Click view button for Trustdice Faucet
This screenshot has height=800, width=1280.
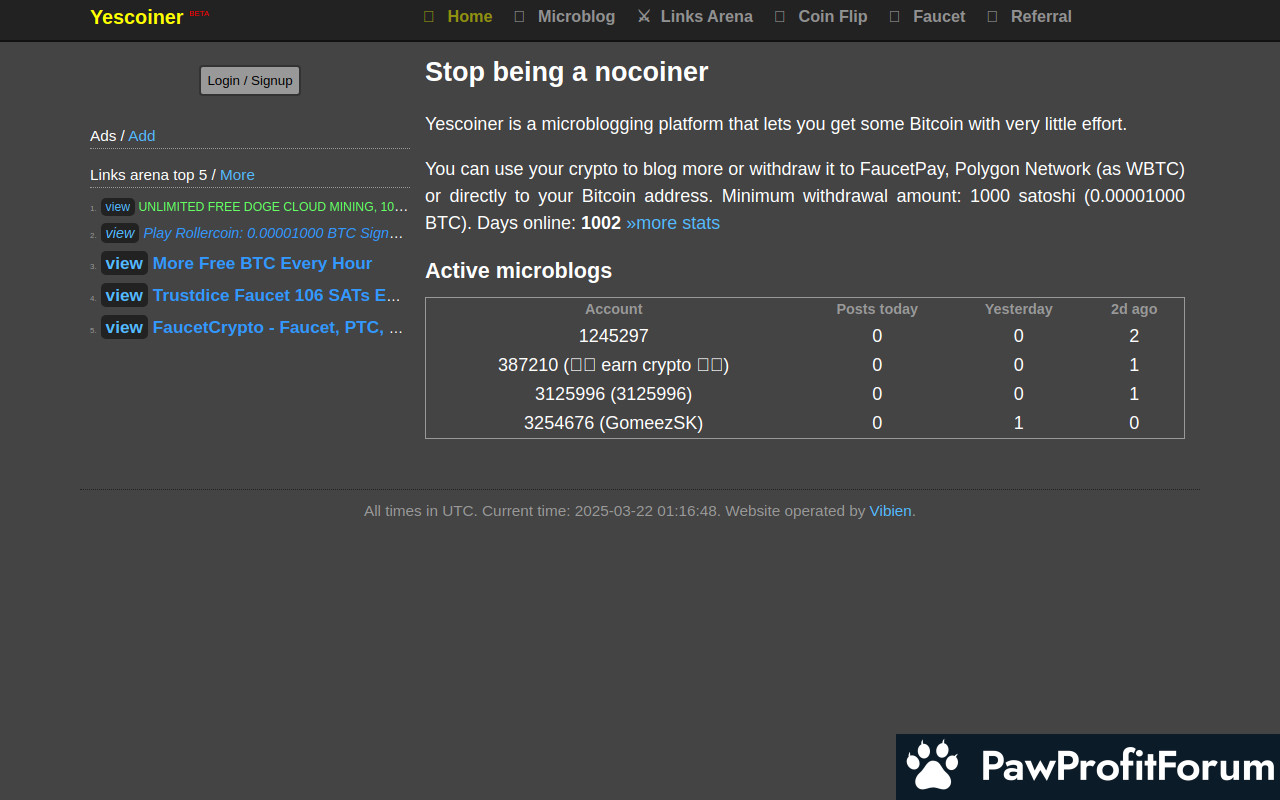(124, 295)
